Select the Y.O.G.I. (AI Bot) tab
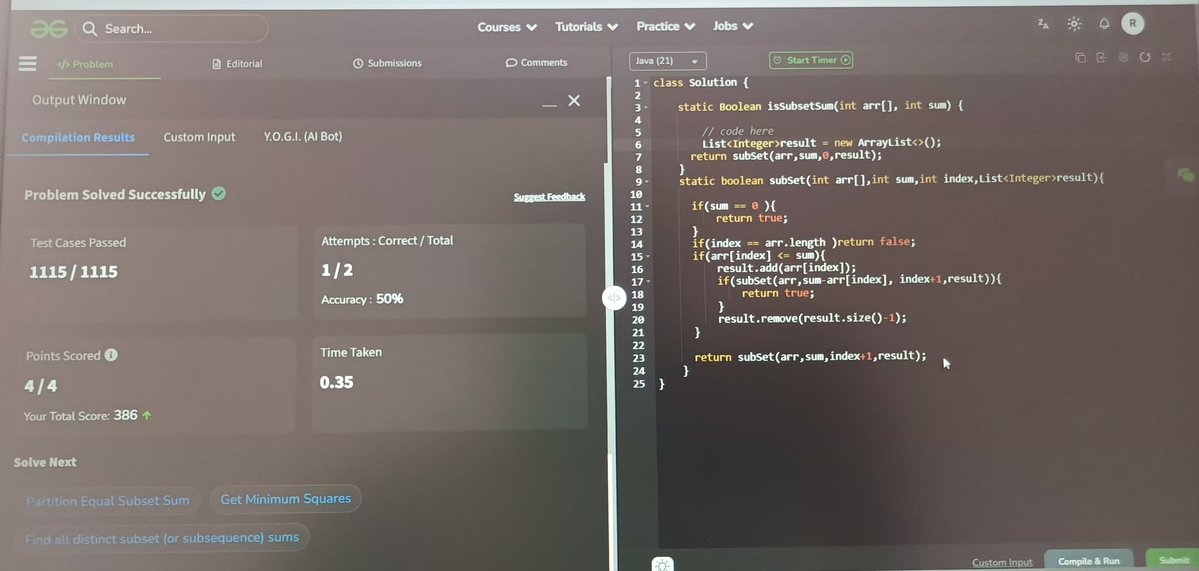Image resolution: width=1199 pixels, height=571 pixels. pyautogui.click(x=303, y=137)
